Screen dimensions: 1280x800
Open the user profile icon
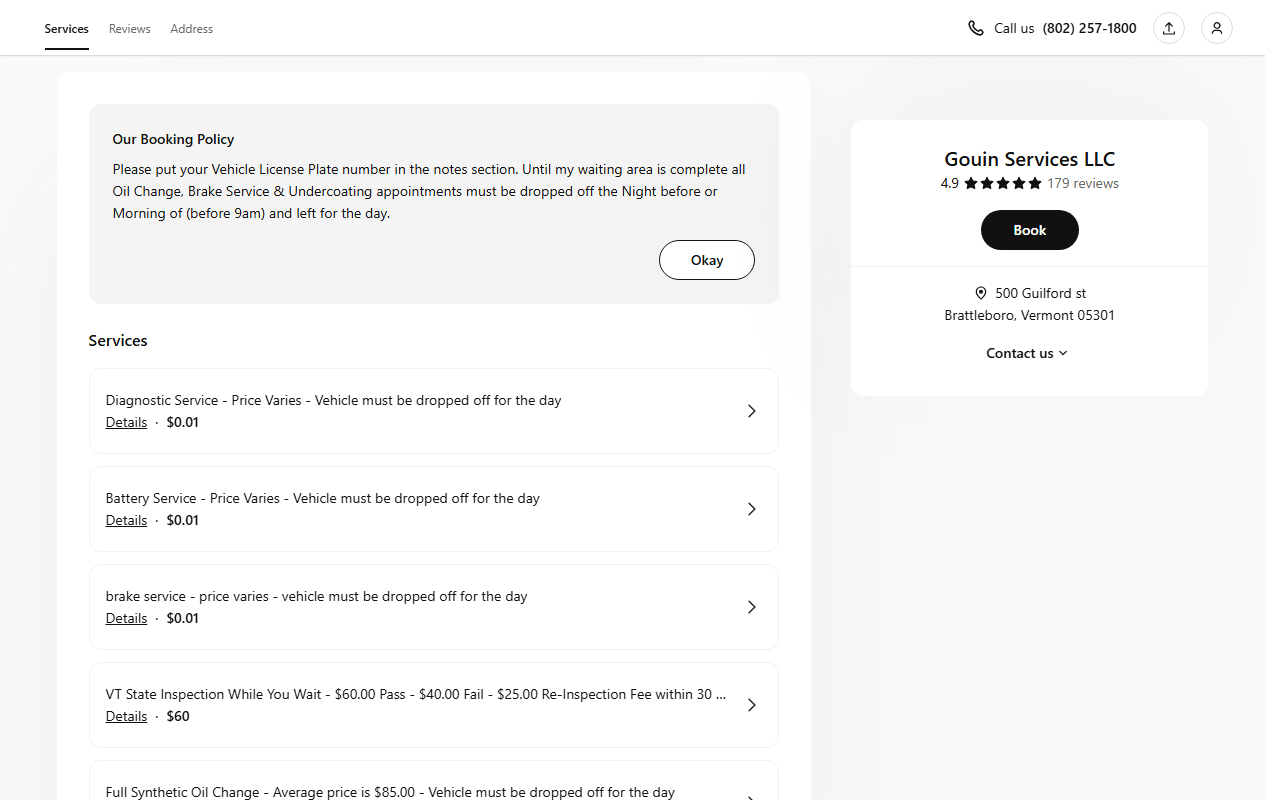pos(1217,28)
